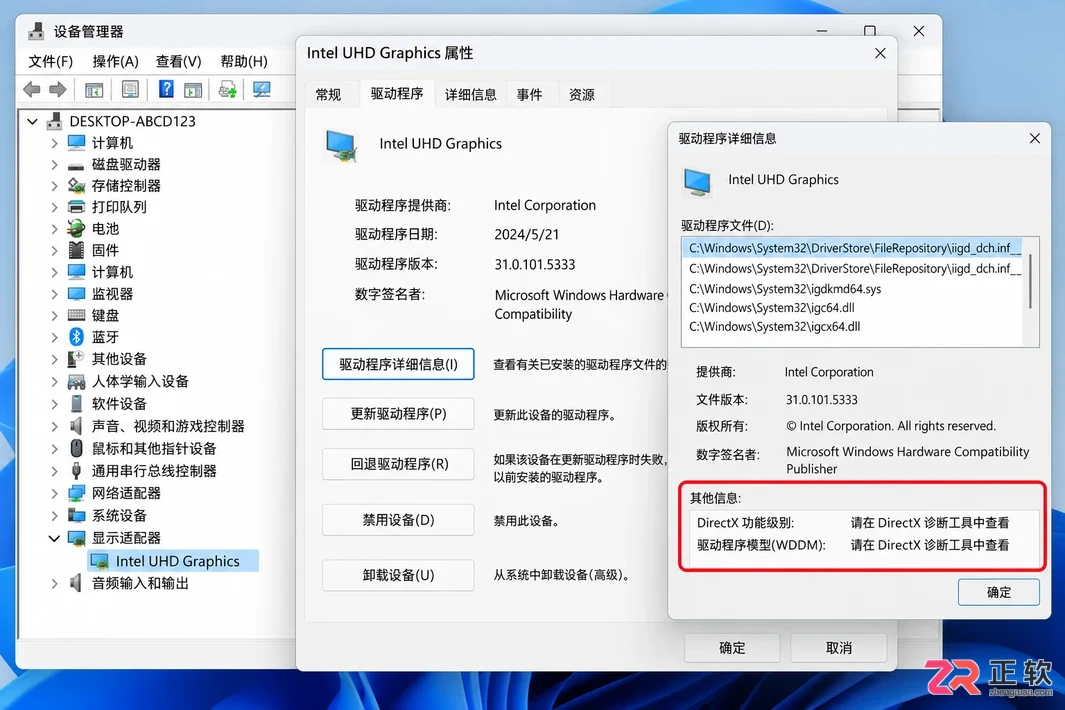
Task: Click the driver files list scrollbar
Action: 1031,281
